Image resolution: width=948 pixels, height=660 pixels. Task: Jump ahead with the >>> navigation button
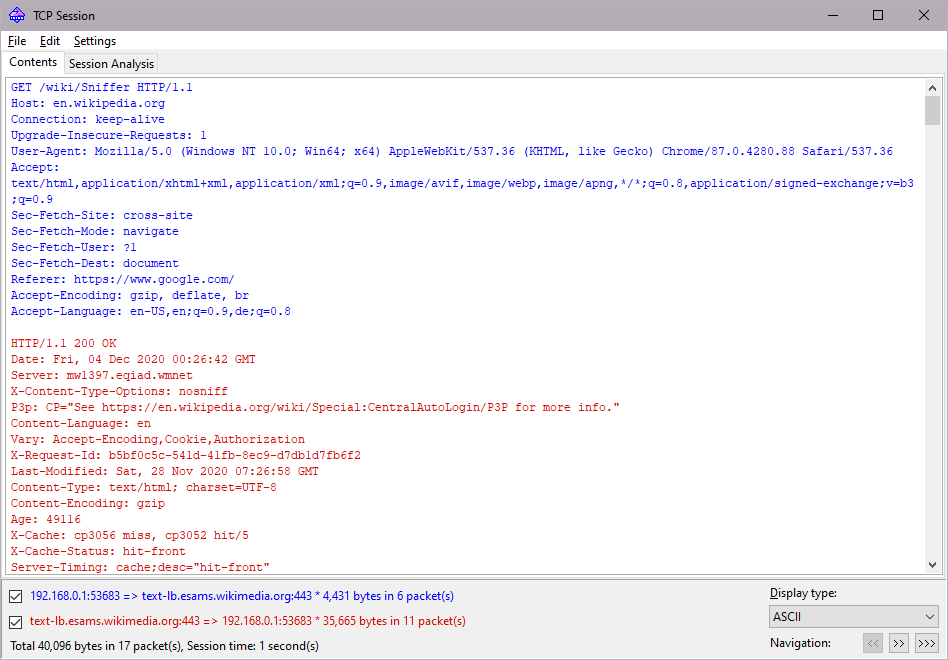[x=927, y=644]
